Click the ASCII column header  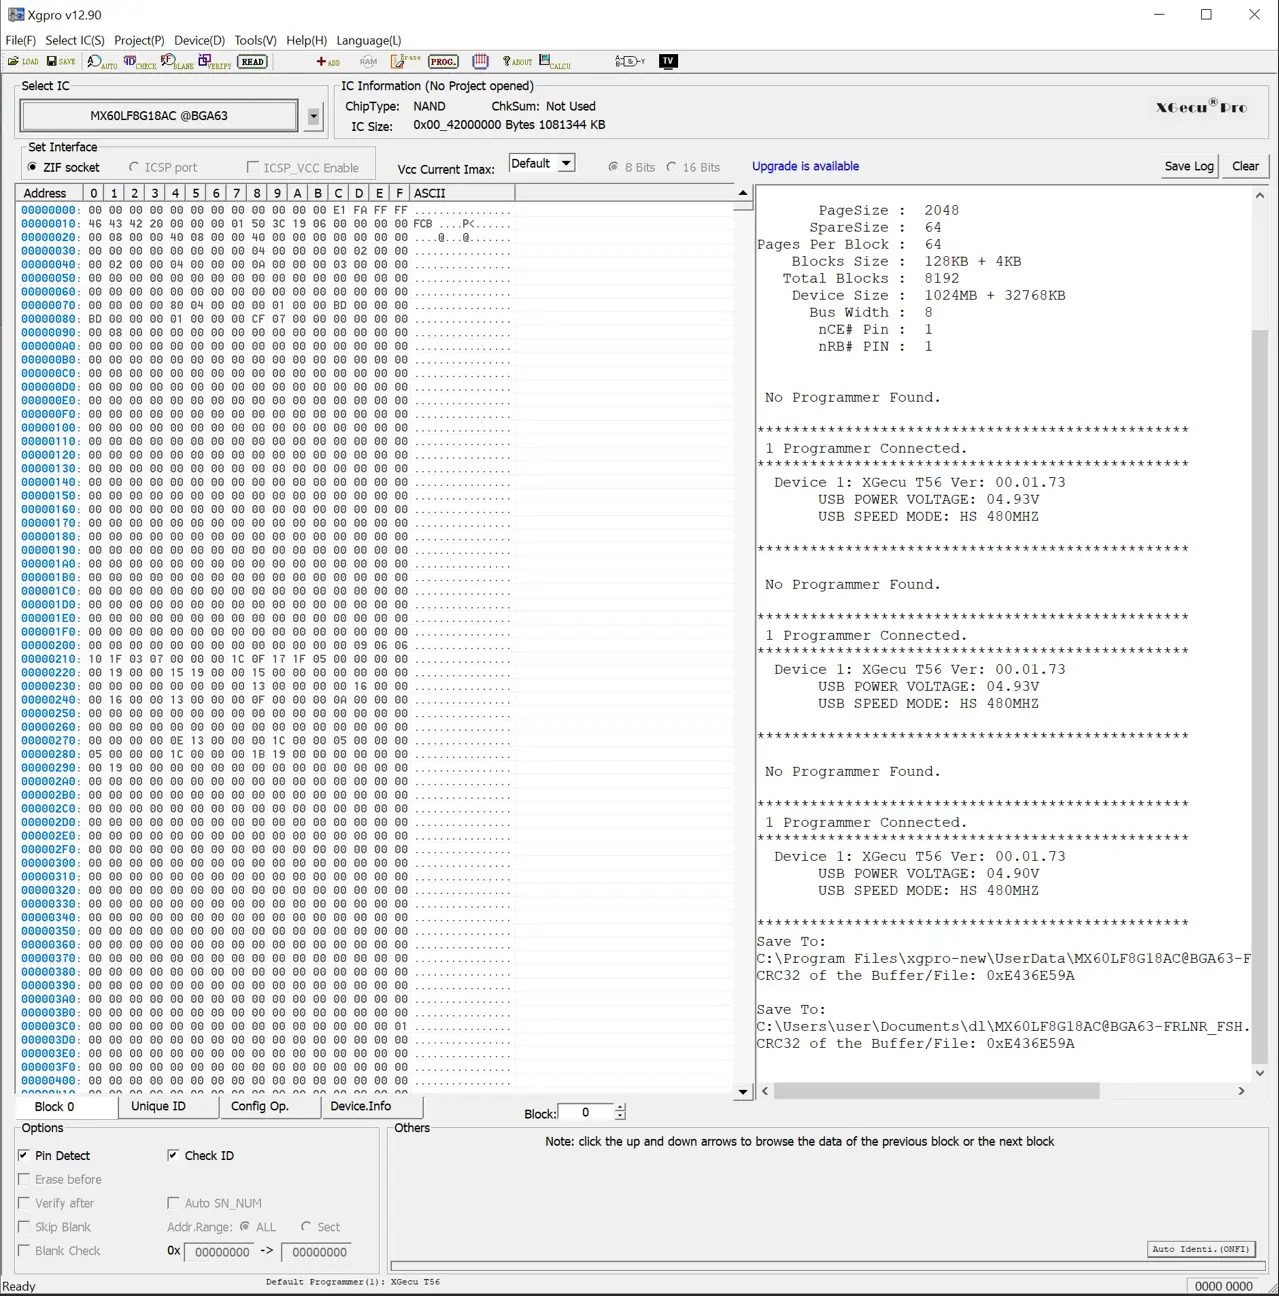coord(462,193)
